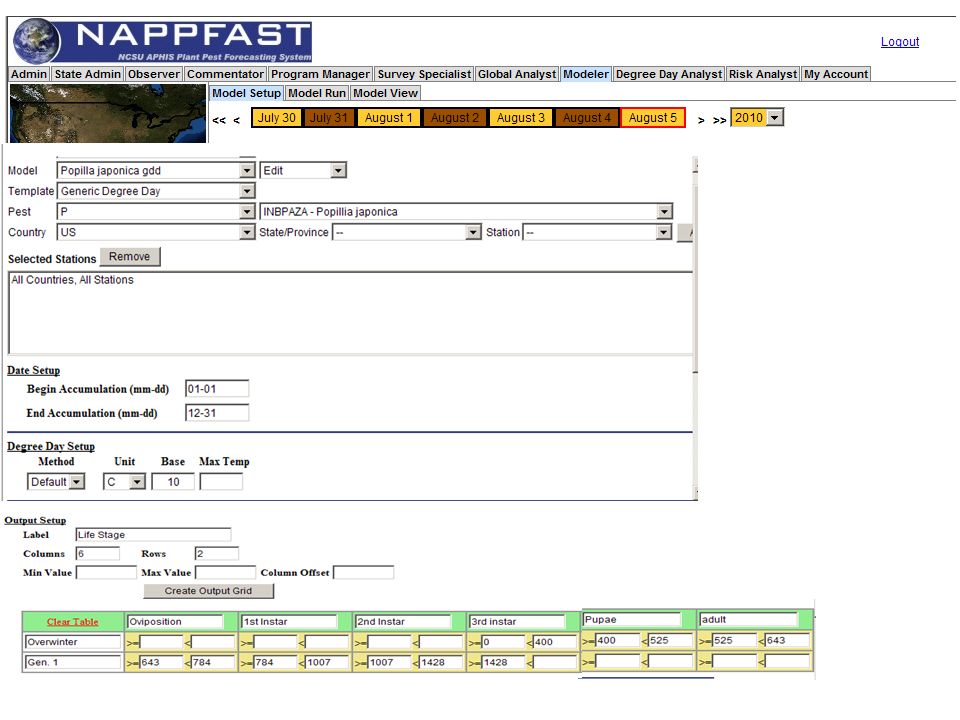Screen dimensions: 960x720
Task: Choose the August 1 date button
Action: [388, 118]
